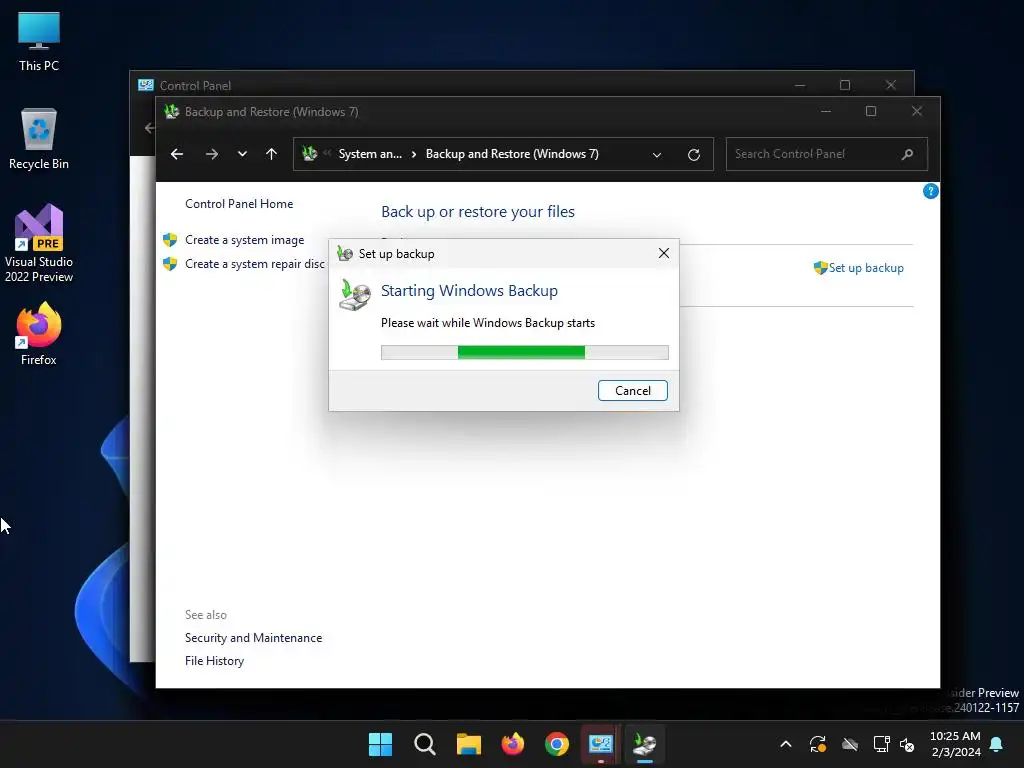Open the Windows Start menu
1024x768 pixels.
point(380,744)
